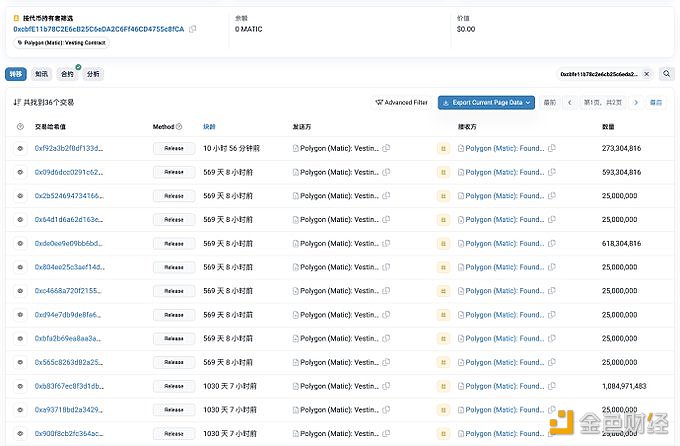
Task: Copy sender address in 0x2b524694734166 row
Action: tap(386, 196)
